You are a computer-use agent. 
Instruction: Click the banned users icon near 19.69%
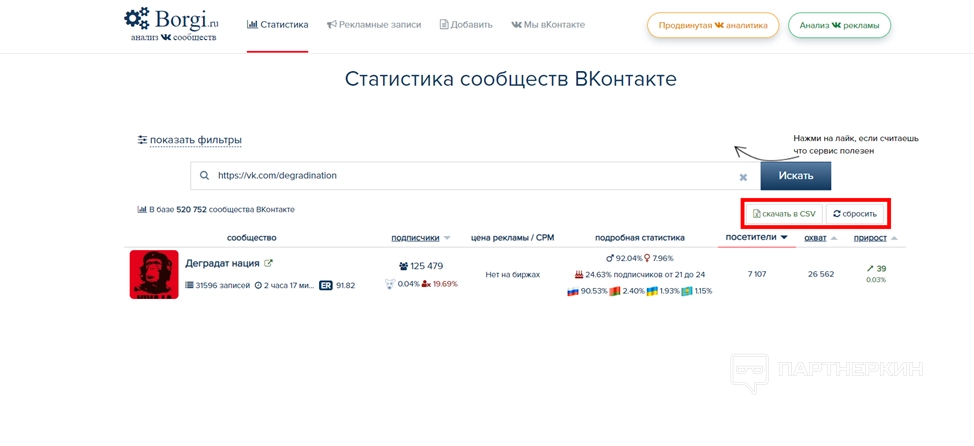(x=426, y=284)
